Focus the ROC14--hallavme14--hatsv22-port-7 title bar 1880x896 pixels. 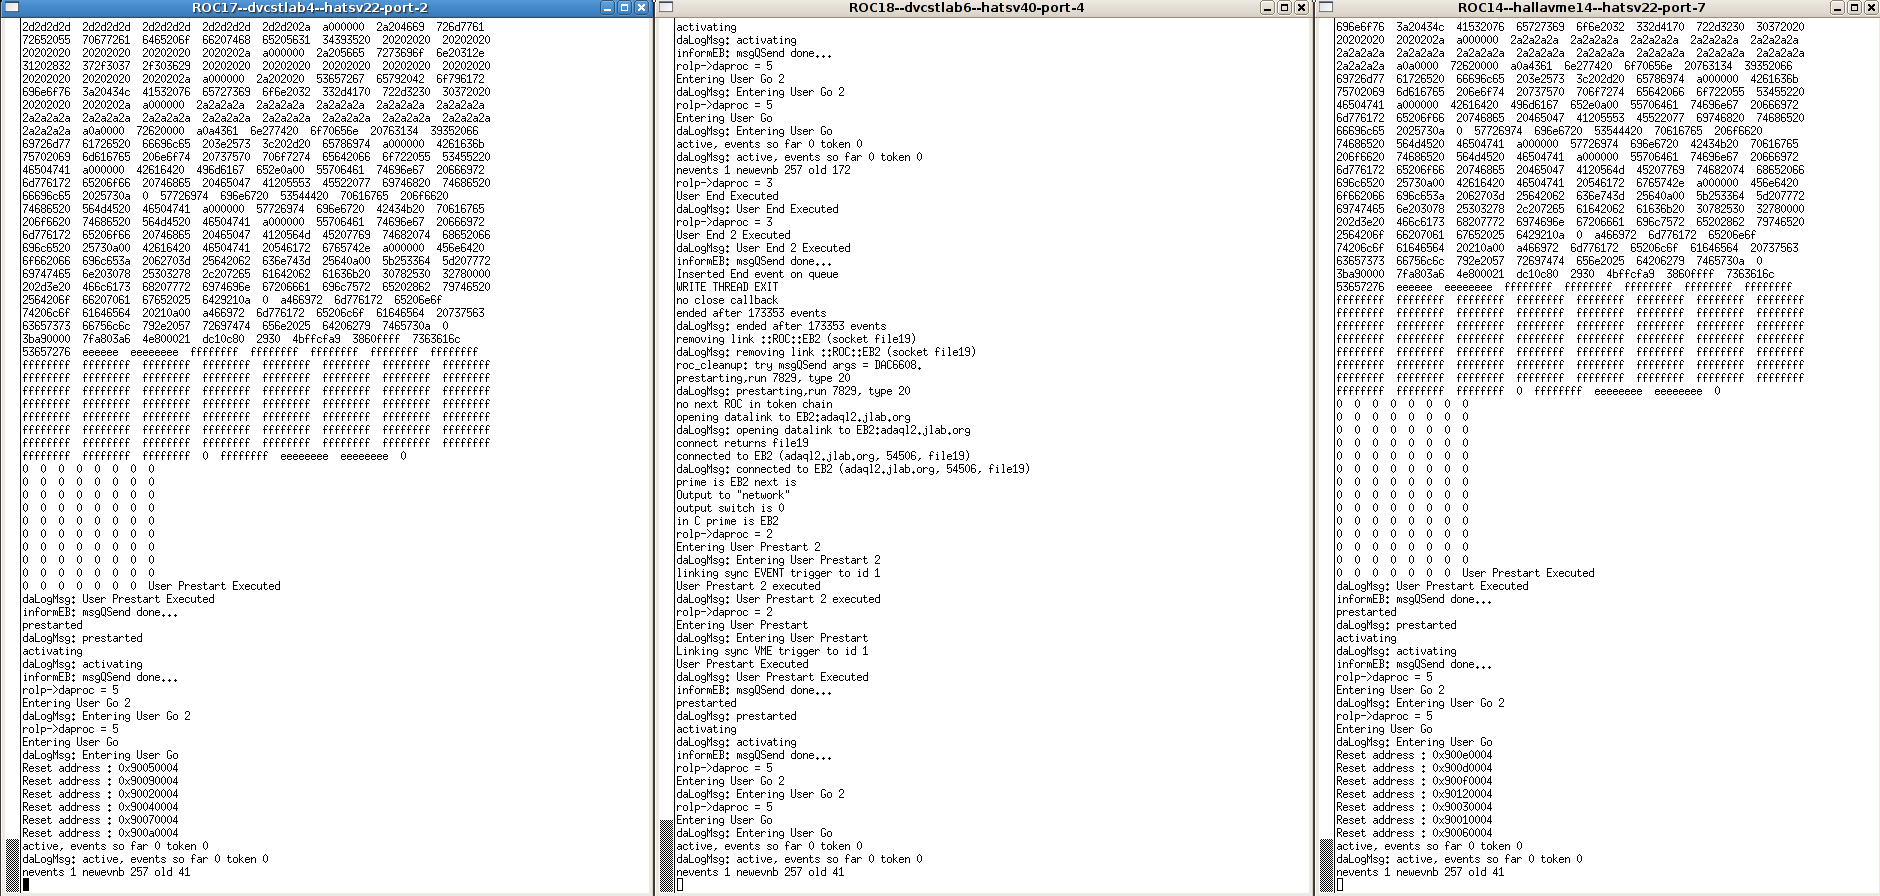(x=1582, y=7)
